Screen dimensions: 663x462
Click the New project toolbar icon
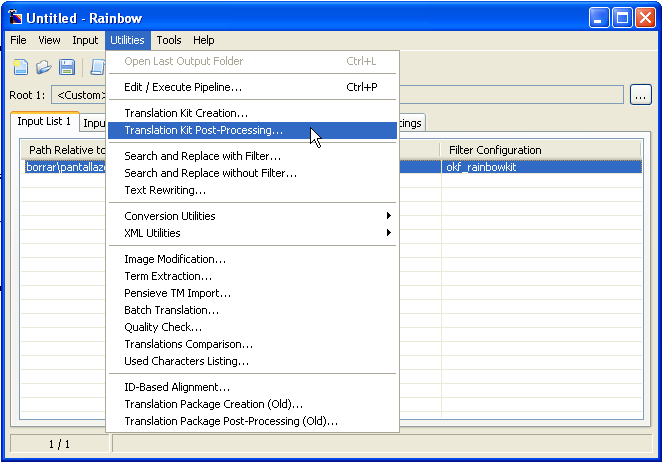(x=21, y=67)
